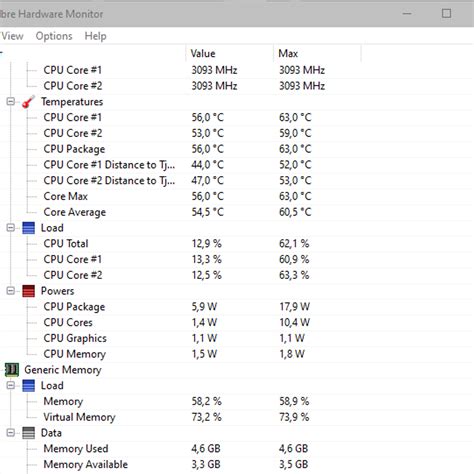Screen dimensions: 474x474
Task: Select the Core Average row
Action: 237,212
